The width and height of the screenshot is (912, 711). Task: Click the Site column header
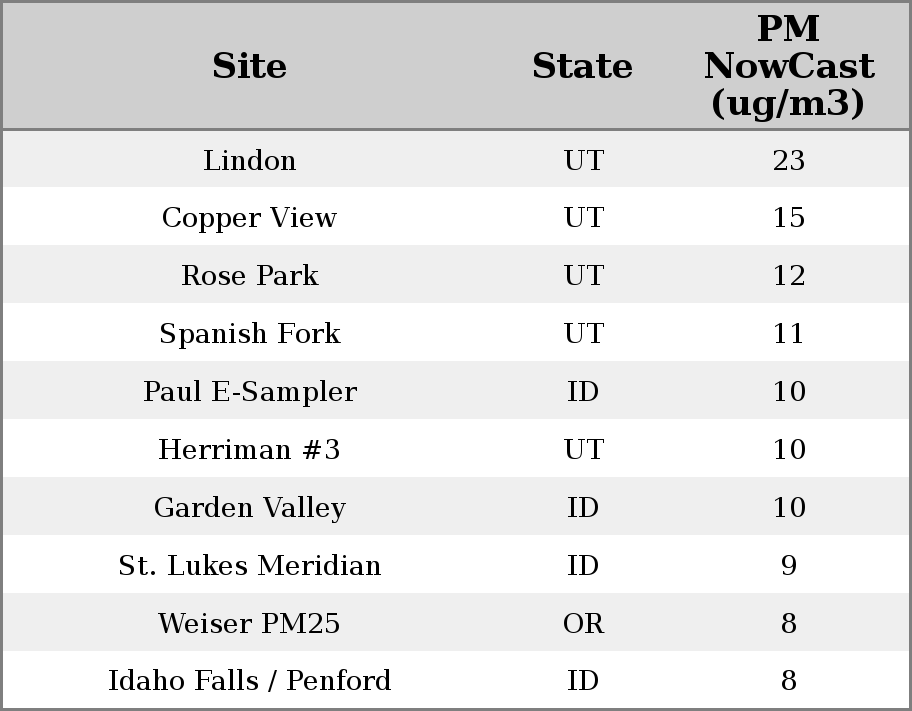(249, 66)
